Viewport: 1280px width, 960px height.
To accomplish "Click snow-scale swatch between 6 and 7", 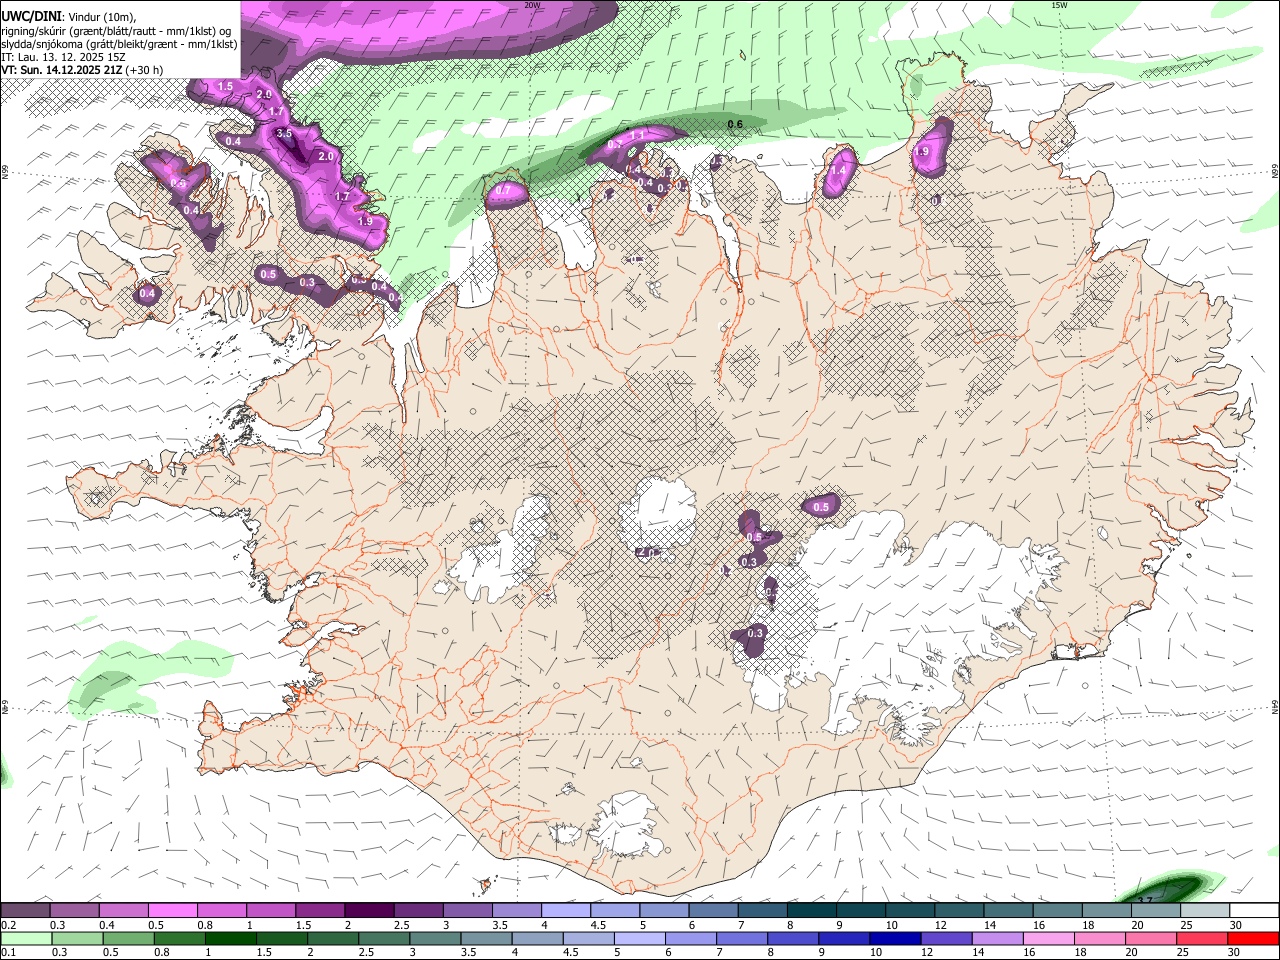I will click(x=714, y=911).
